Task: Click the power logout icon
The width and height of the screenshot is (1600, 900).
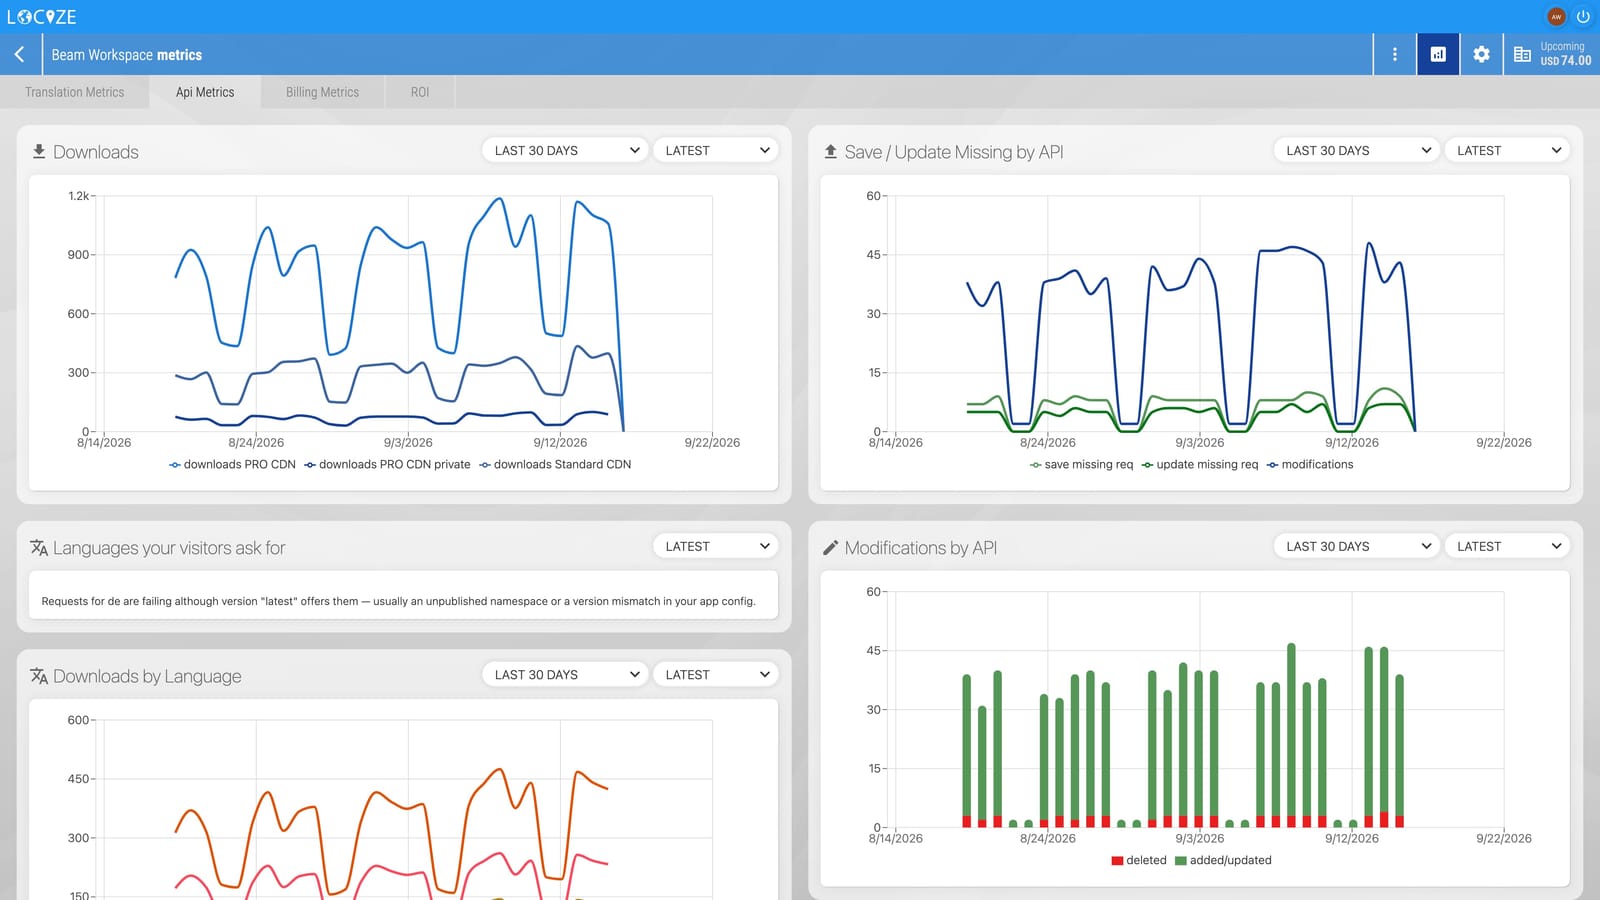Action: [x=1583, y=17]
